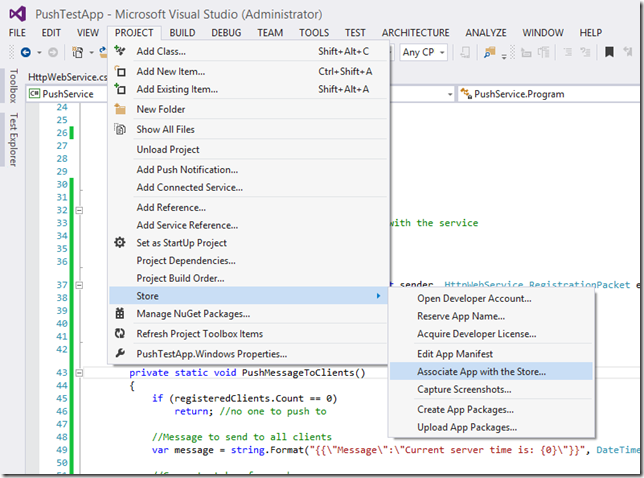Choose Open Developer Account from Store submenu

pos(491,299)
